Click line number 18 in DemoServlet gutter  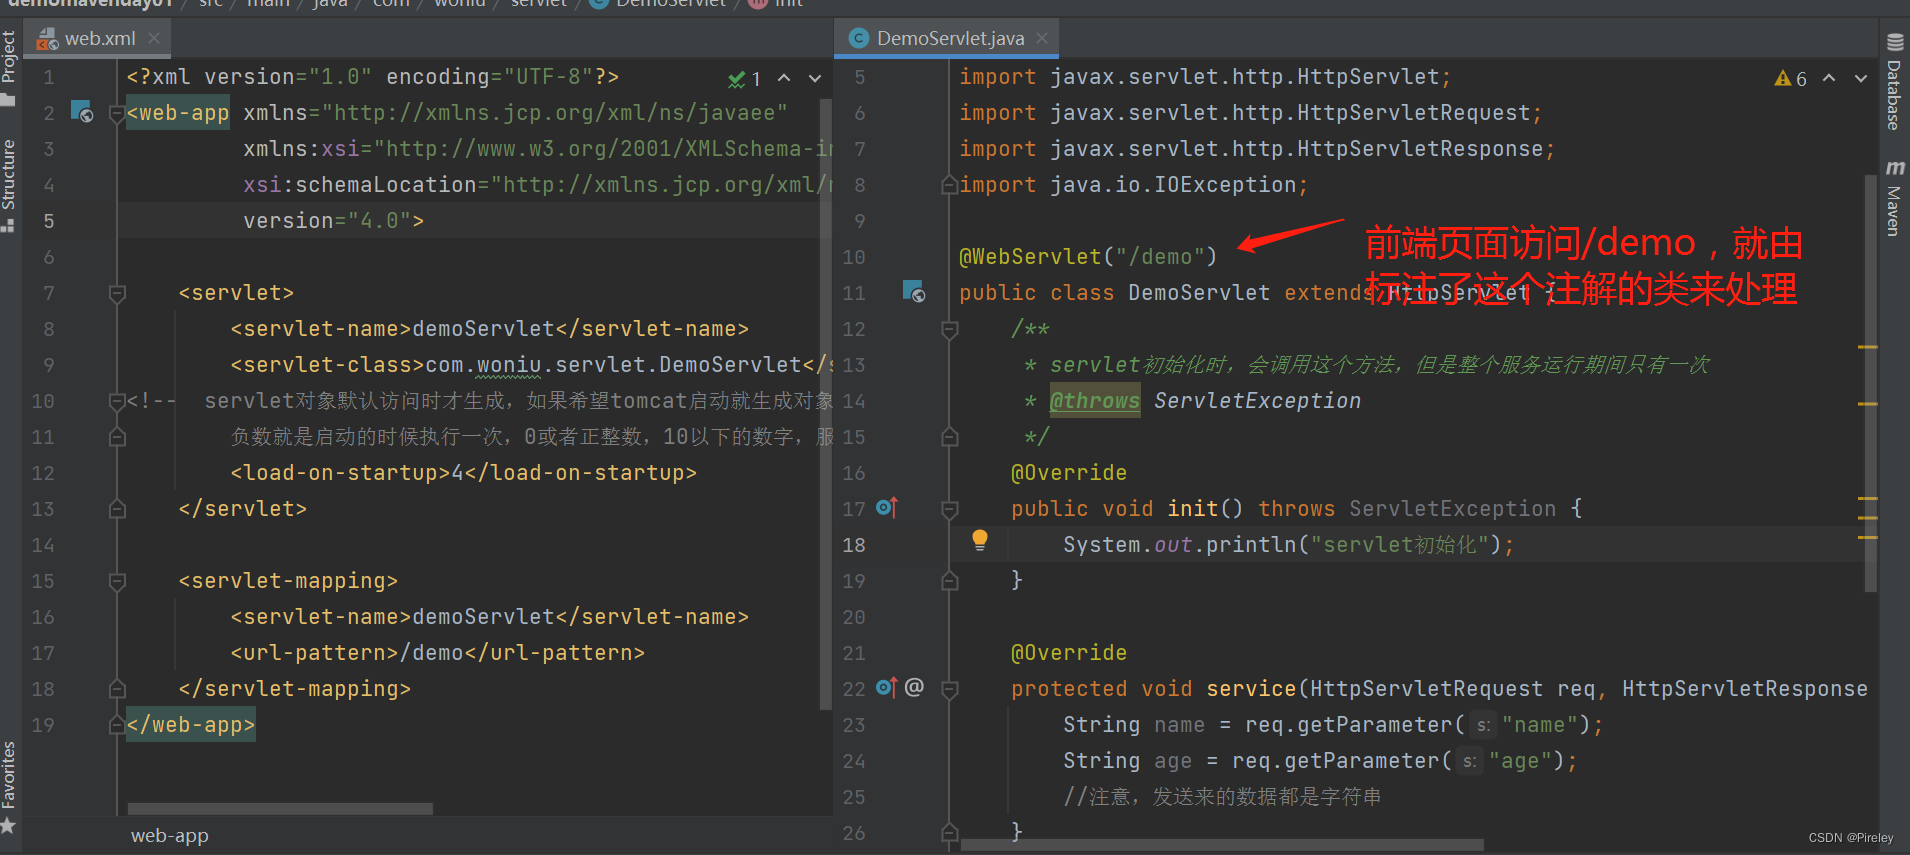click(x=854, y=545)
